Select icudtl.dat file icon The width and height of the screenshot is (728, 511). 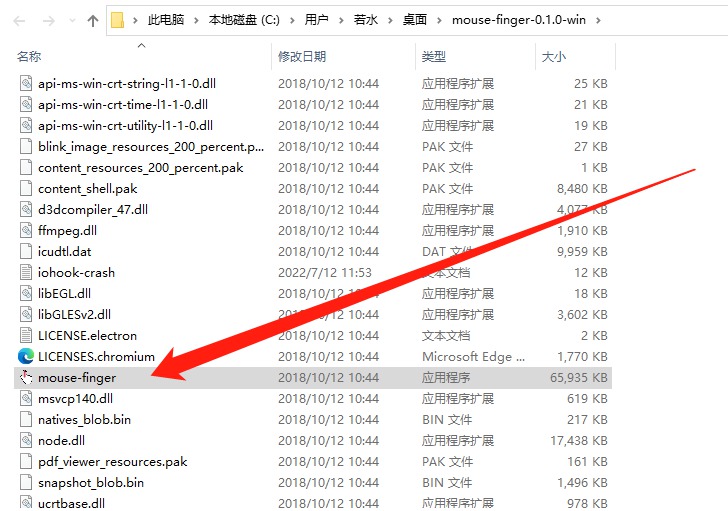(26, 252)
